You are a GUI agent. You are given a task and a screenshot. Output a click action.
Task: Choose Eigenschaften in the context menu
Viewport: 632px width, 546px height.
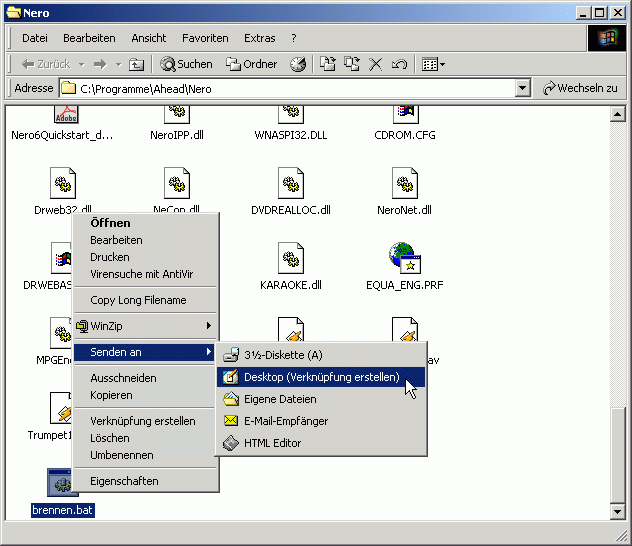tap(146, 481)
